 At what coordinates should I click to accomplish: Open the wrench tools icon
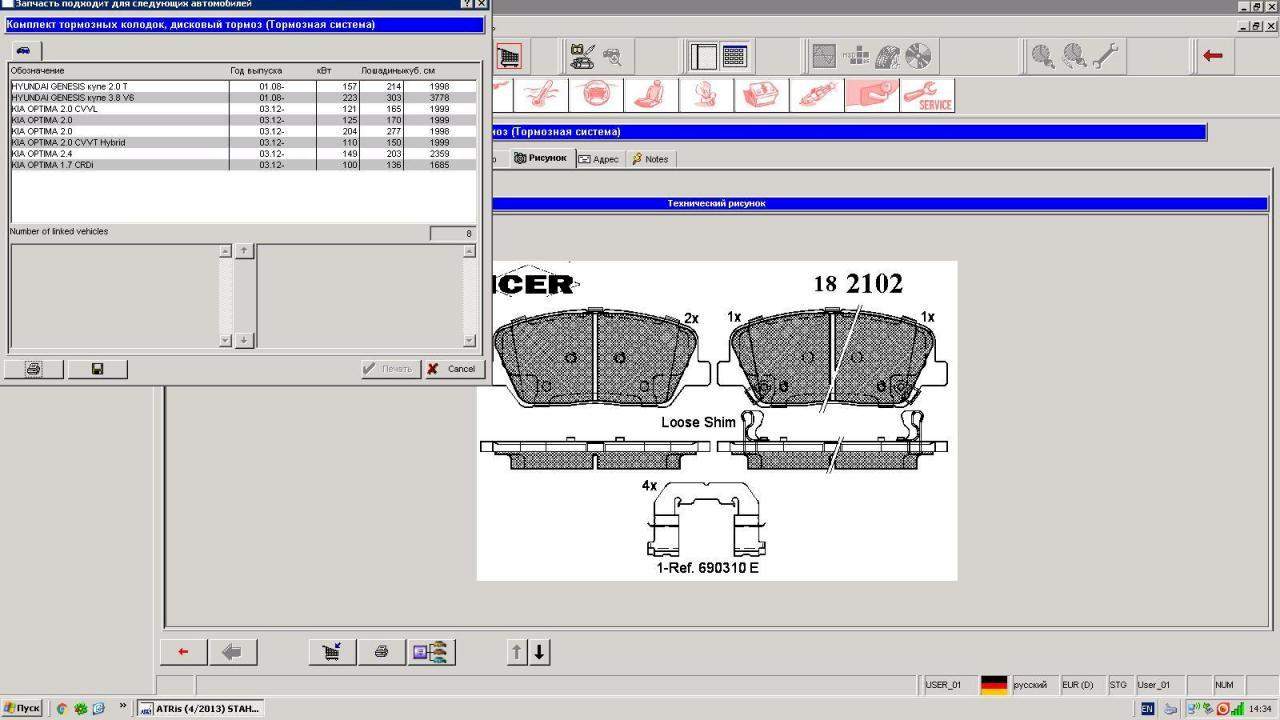click(1105, 56)
